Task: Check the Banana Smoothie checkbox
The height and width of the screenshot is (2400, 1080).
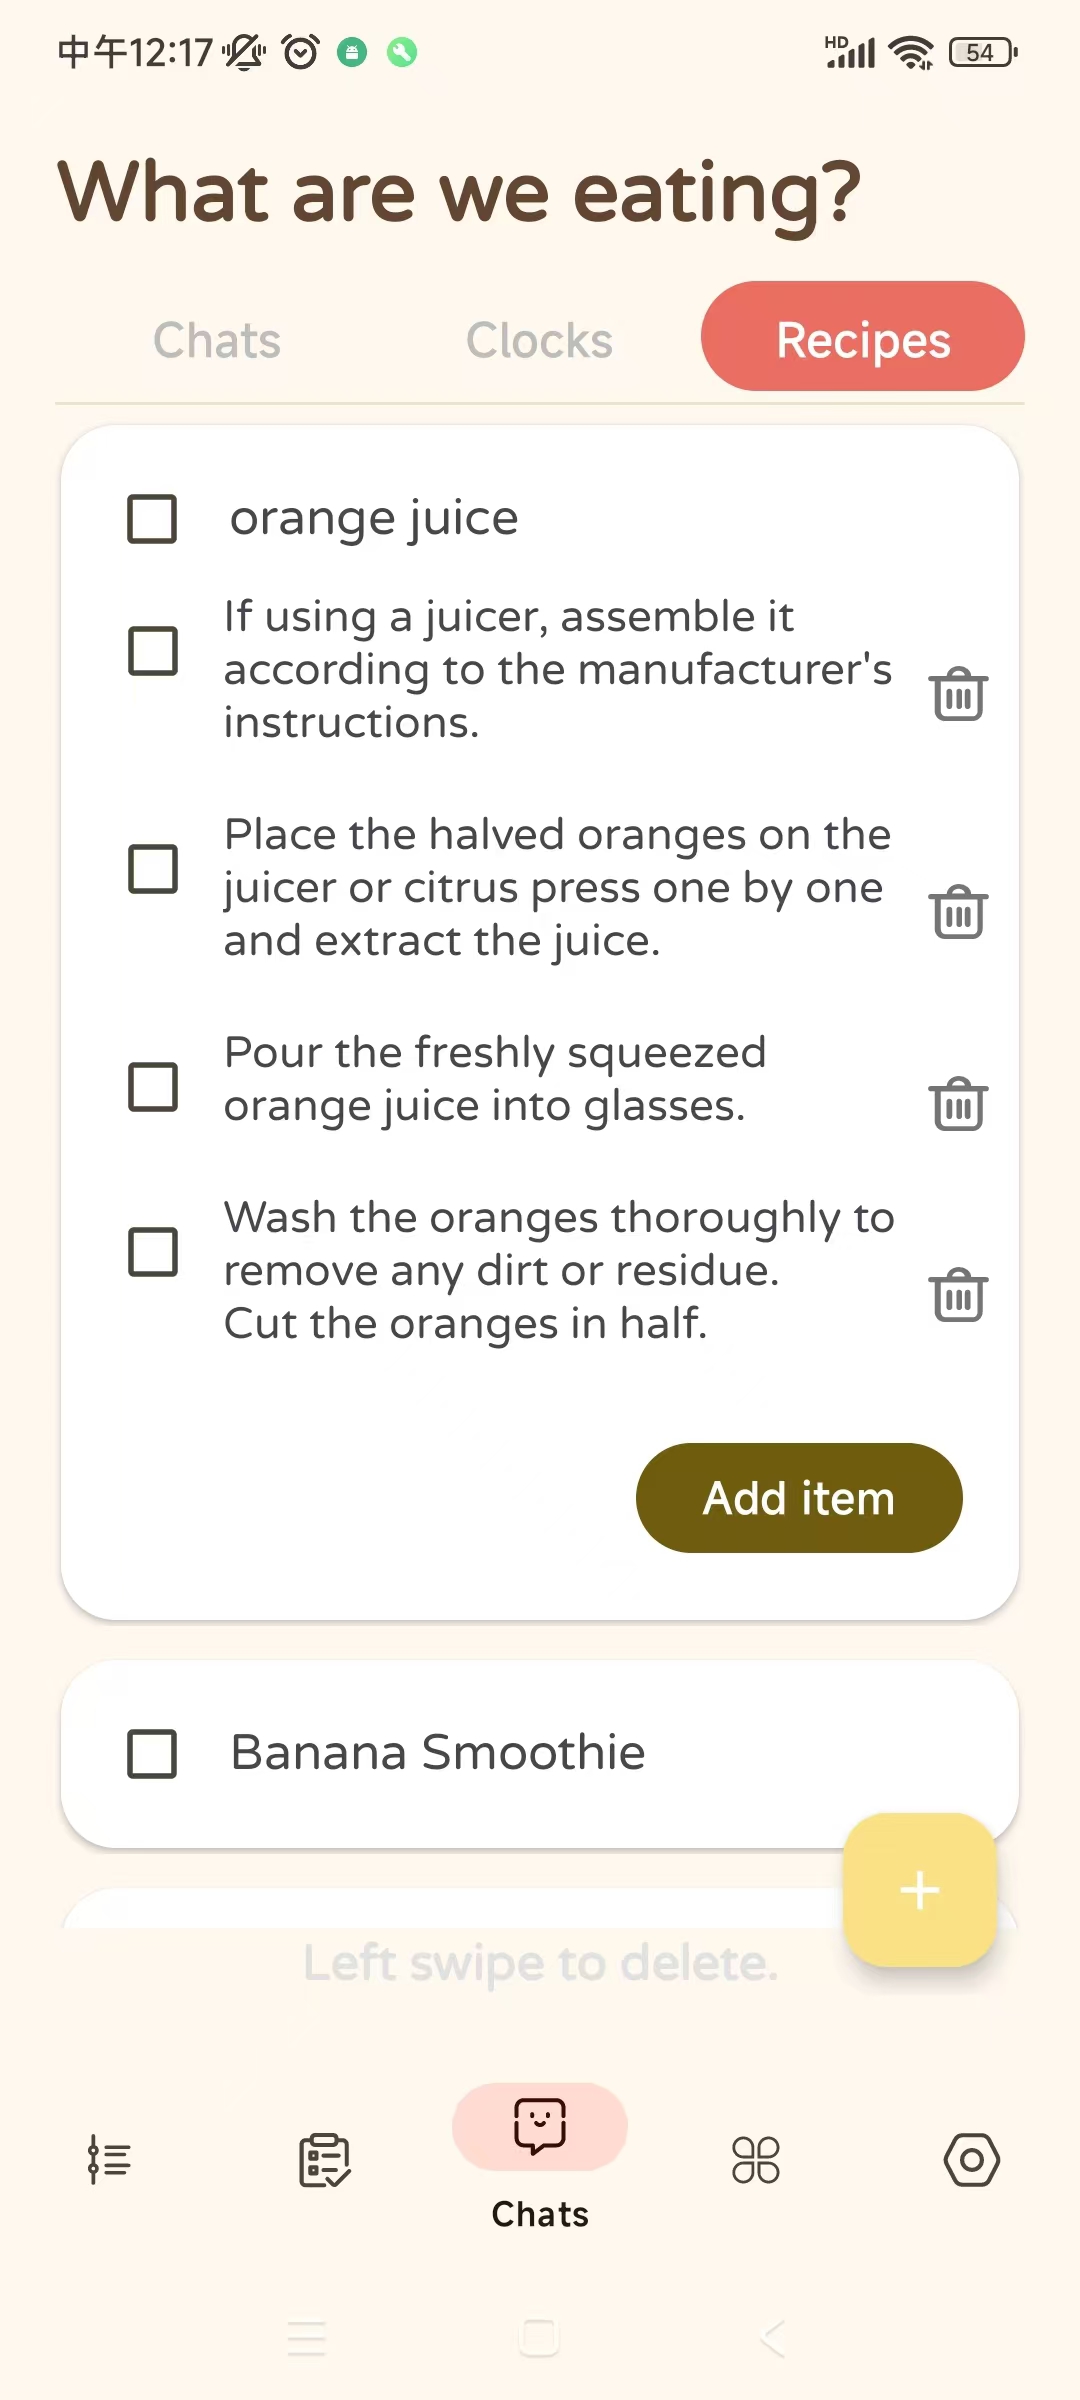Action: point(152,1753)
